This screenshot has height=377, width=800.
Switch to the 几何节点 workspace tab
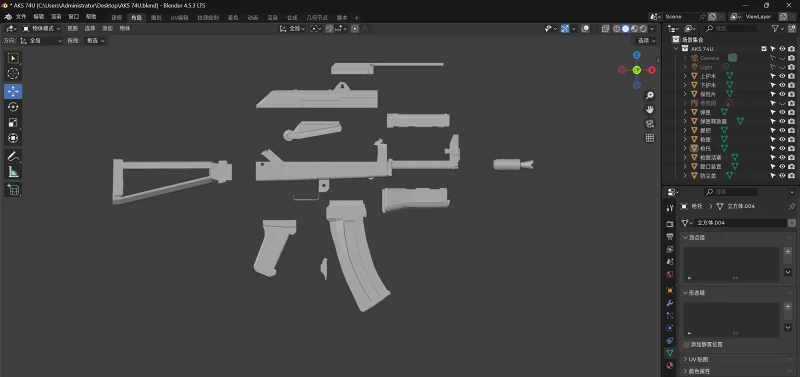316,17
